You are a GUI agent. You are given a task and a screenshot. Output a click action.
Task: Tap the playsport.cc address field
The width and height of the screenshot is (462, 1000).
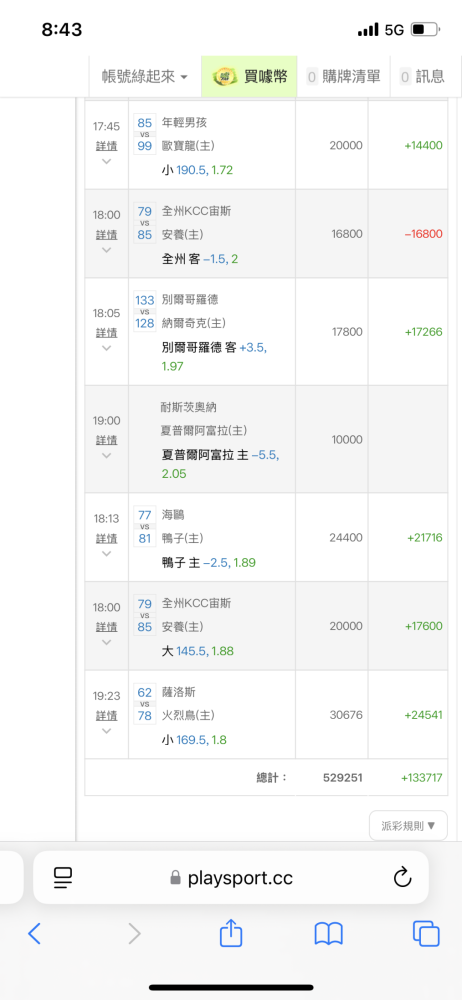[x=230, y=878]
